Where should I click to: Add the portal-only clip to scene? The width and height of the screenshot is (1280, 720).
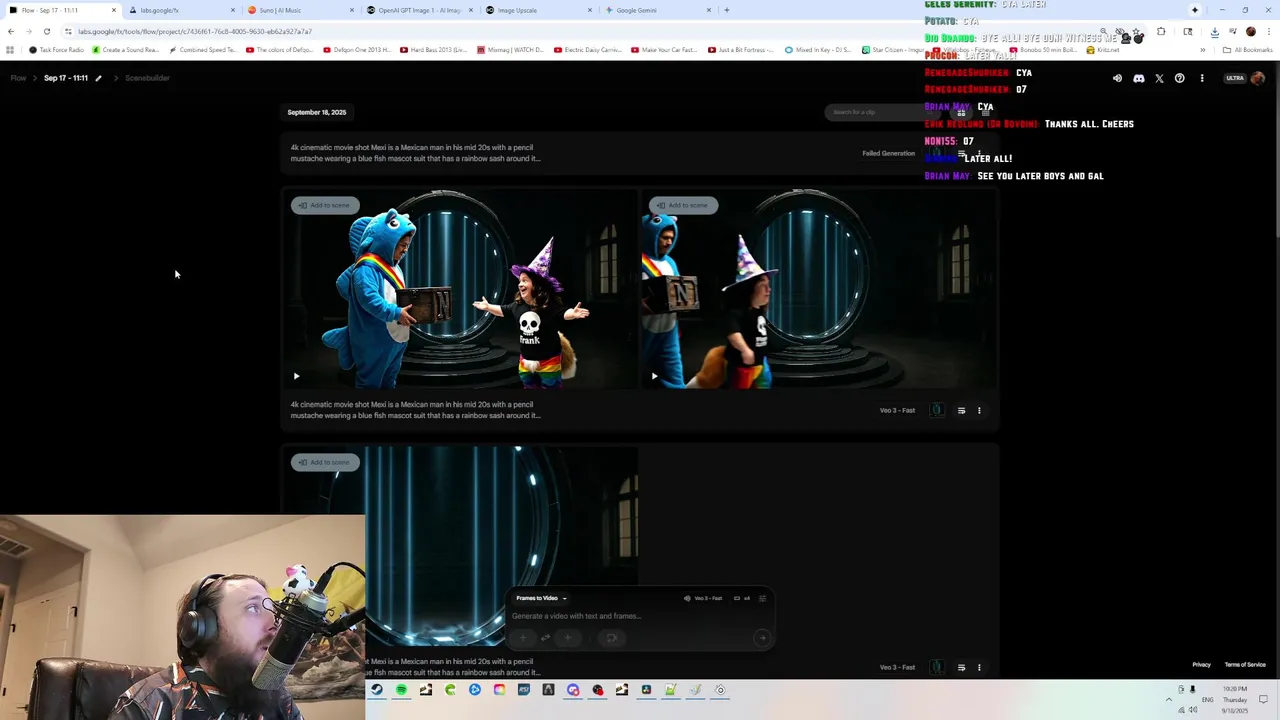325,462
